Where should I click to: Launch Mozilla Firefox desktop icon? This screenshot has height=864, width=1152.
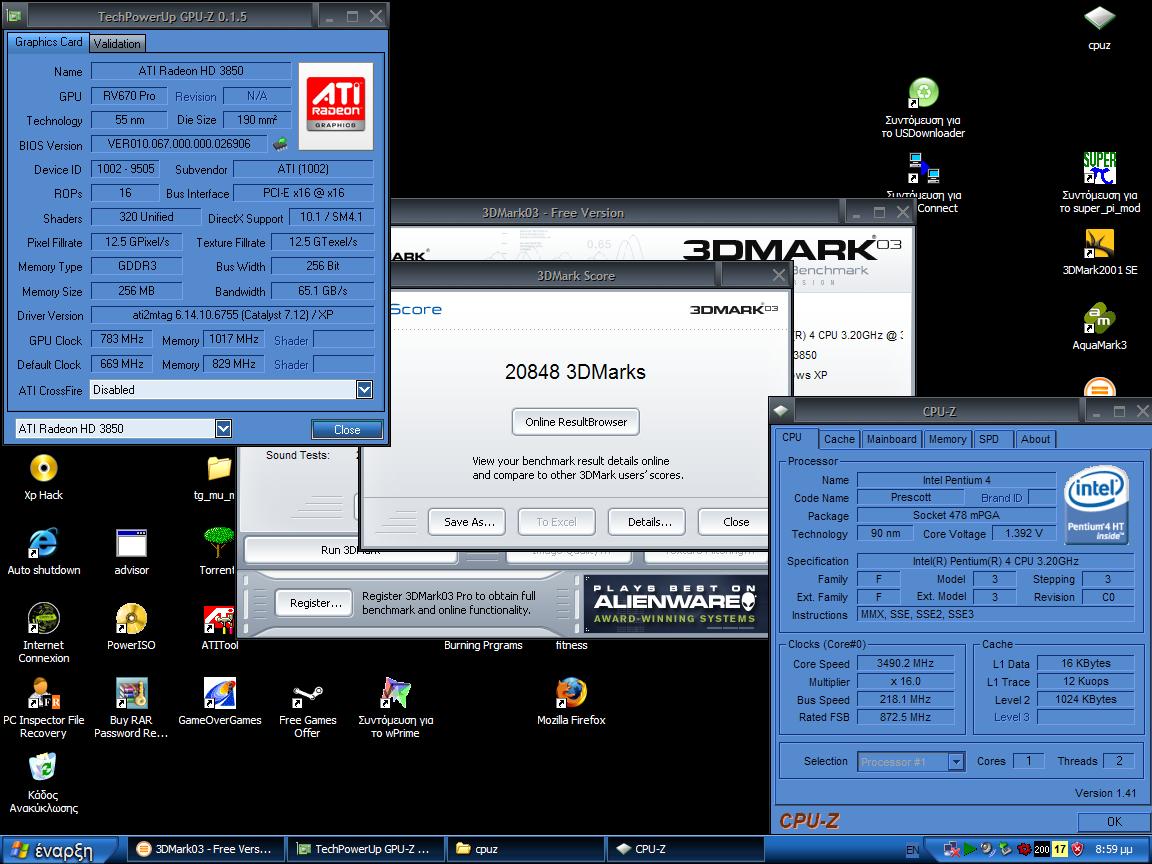coord(571,693)
